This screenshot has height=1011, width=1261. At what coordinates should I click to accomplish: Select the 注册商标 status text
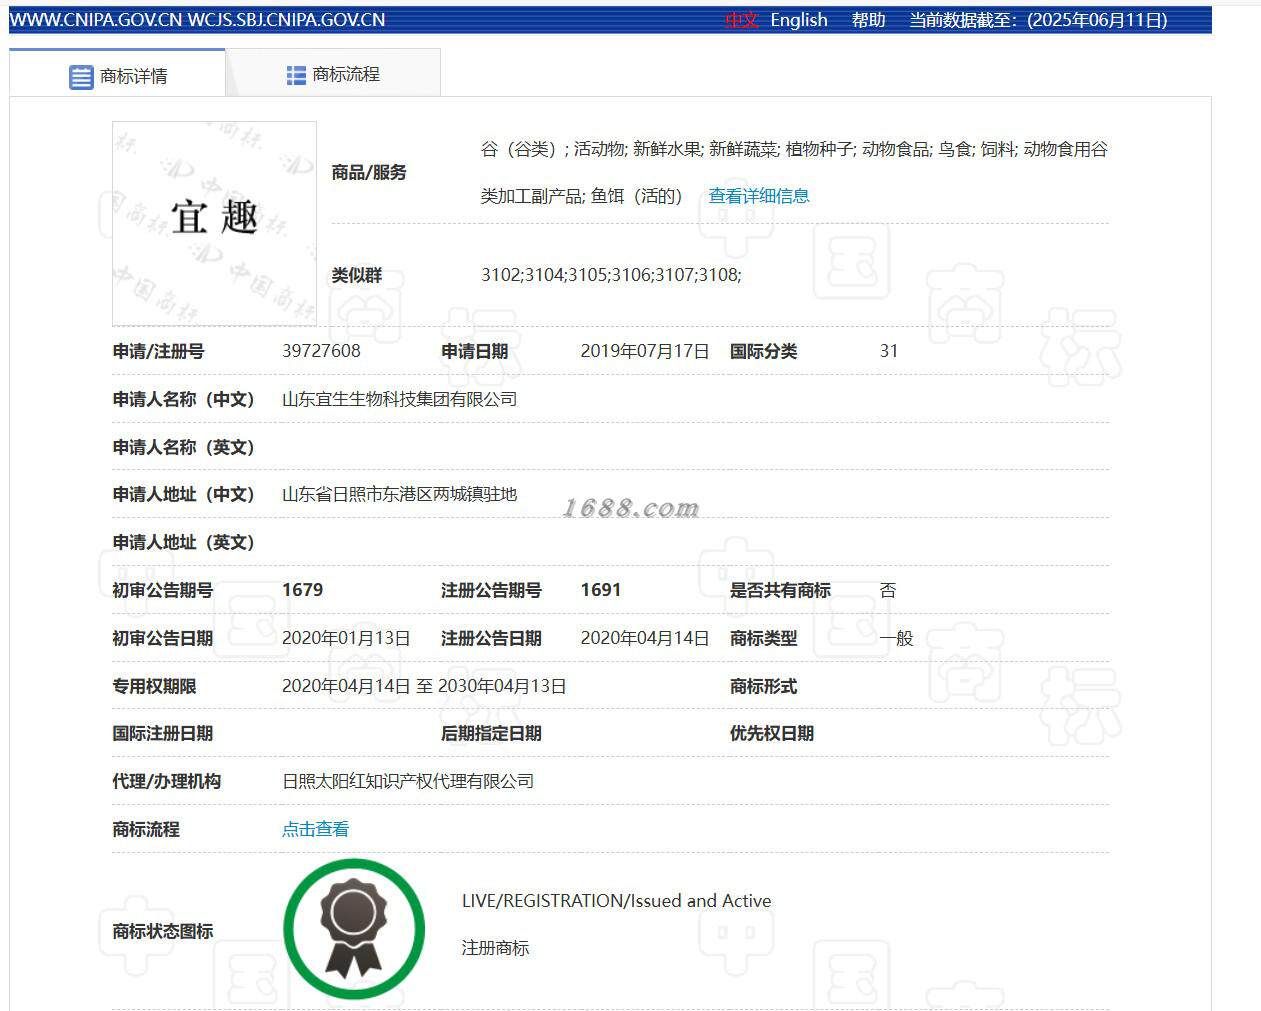495,948
